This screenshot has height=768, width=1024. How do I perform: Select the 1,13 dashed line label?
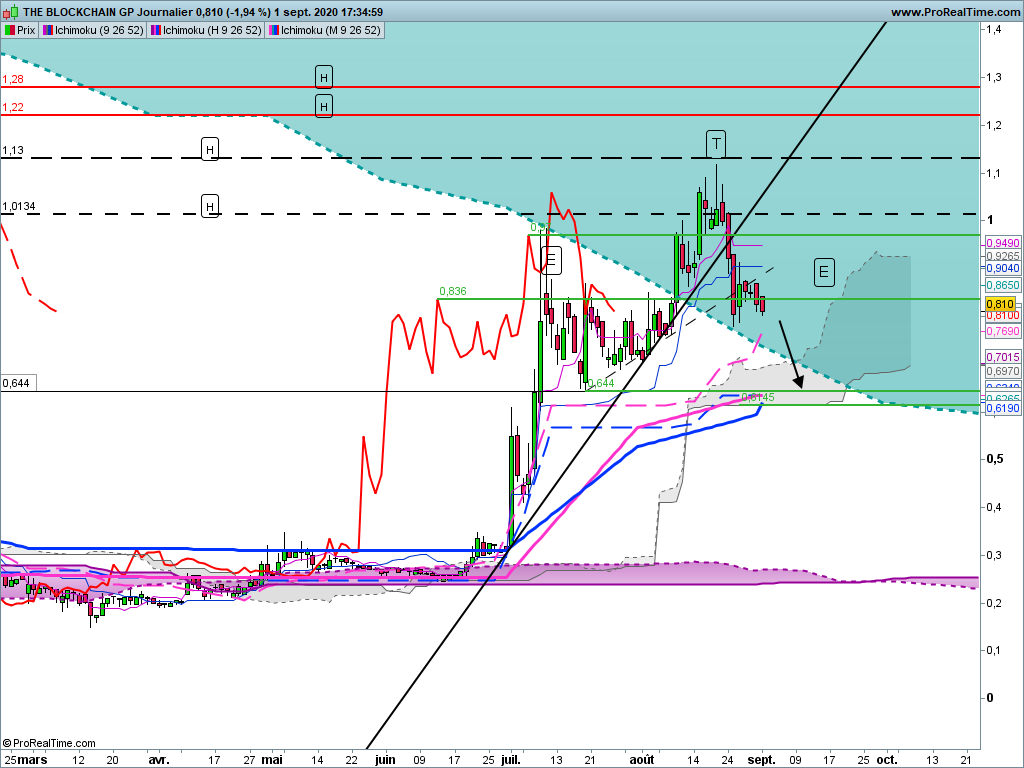[x=13, y=151]
